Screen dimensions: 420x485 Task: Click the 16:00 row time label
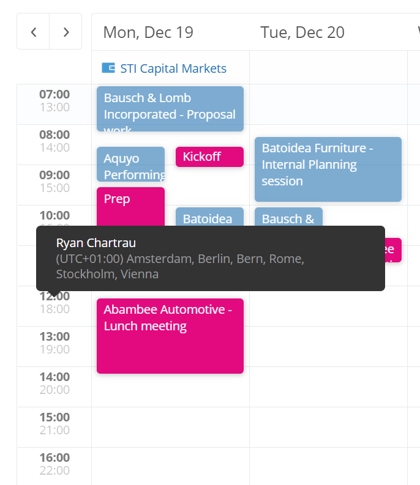coord(54,457)
